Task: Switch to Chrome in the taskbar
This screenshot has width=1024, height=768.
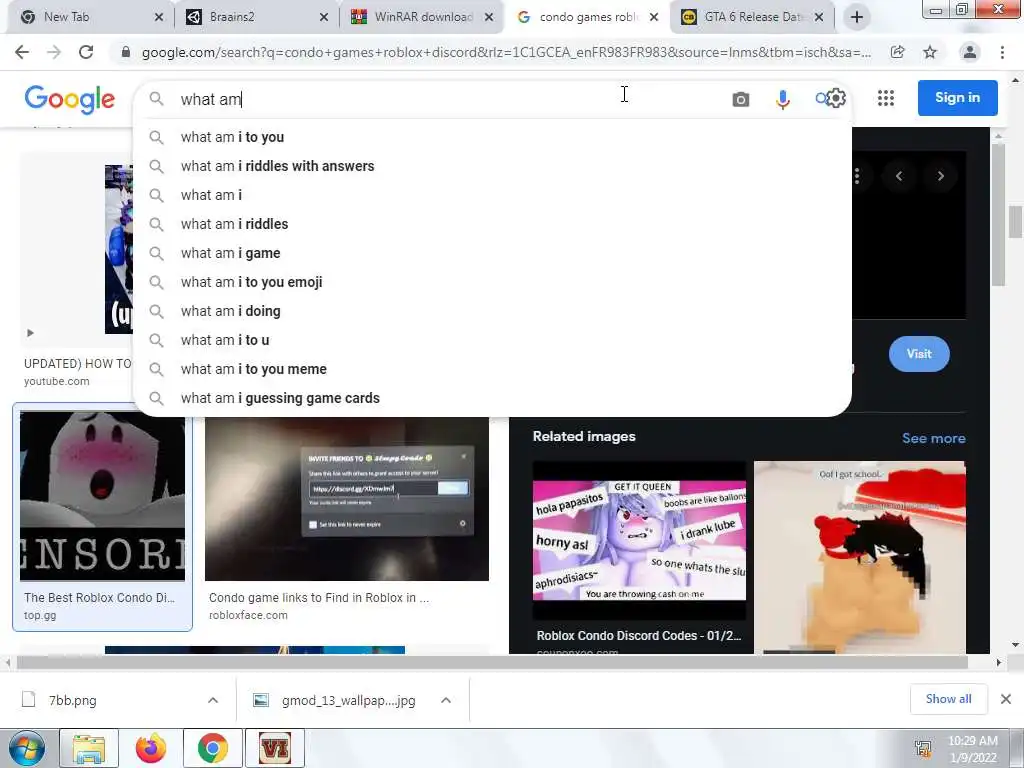Action: (x=213, y=748)
